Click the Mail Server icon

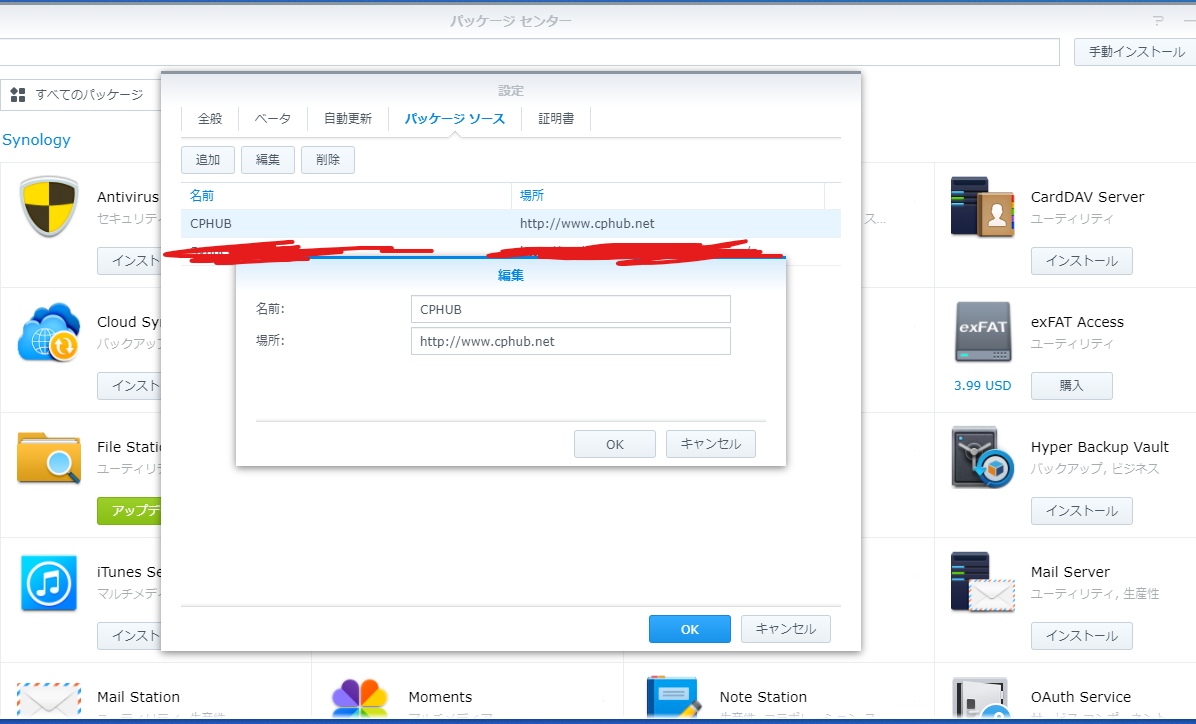(982, 582)
